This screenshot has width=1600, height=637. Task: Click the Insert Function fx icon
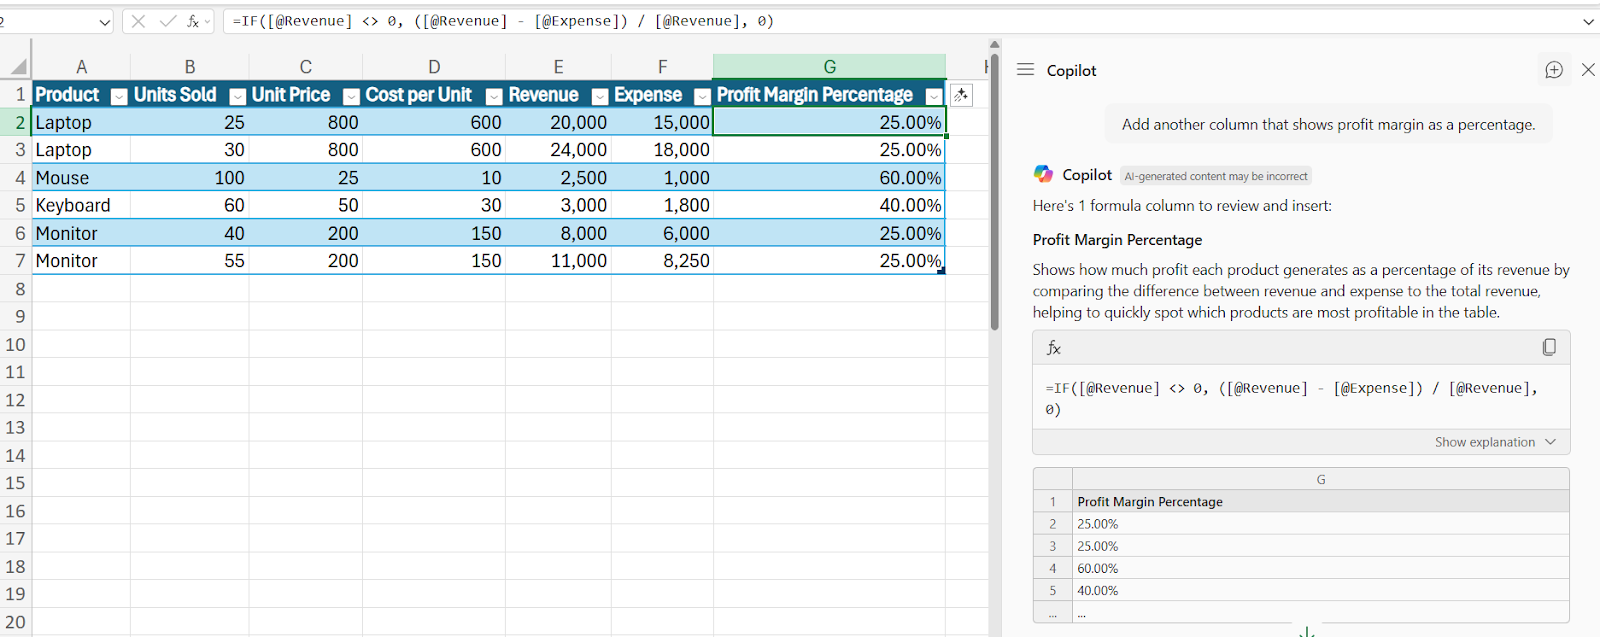(193, 21)
